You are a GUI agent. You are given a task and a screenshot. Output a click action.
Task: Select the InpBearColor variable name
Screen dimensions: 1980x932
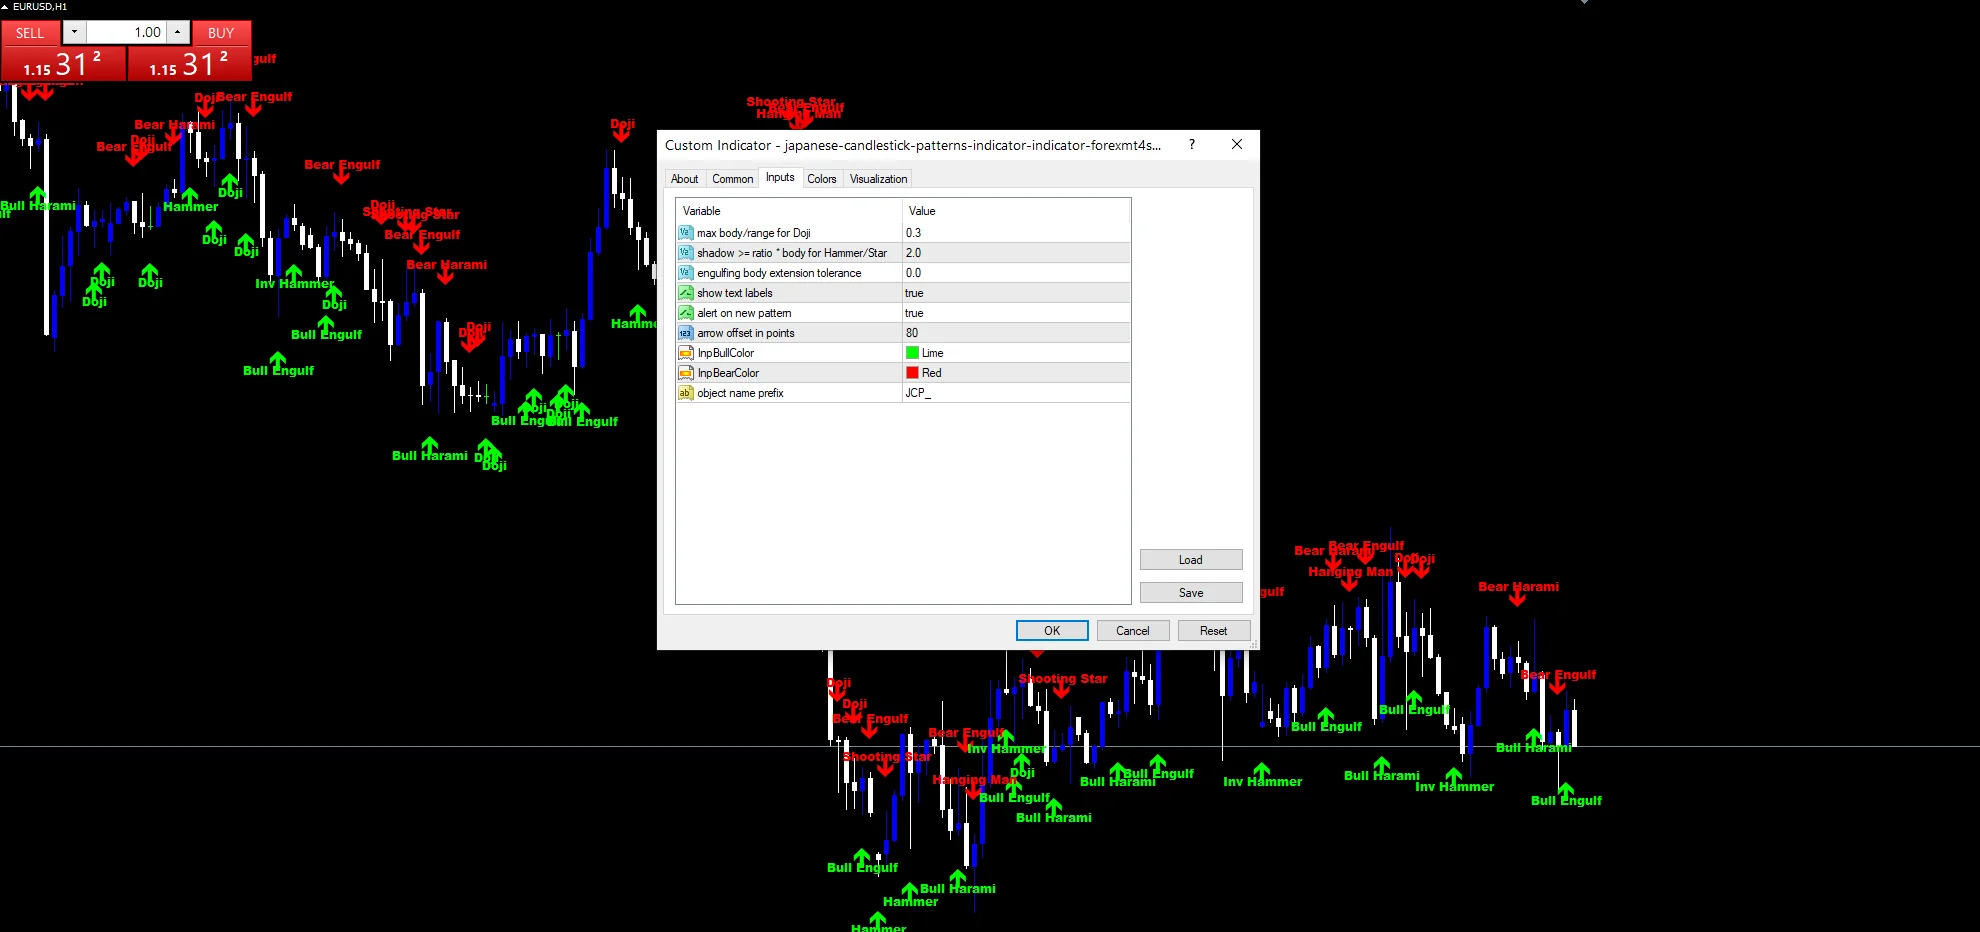(x=728, y=373)
